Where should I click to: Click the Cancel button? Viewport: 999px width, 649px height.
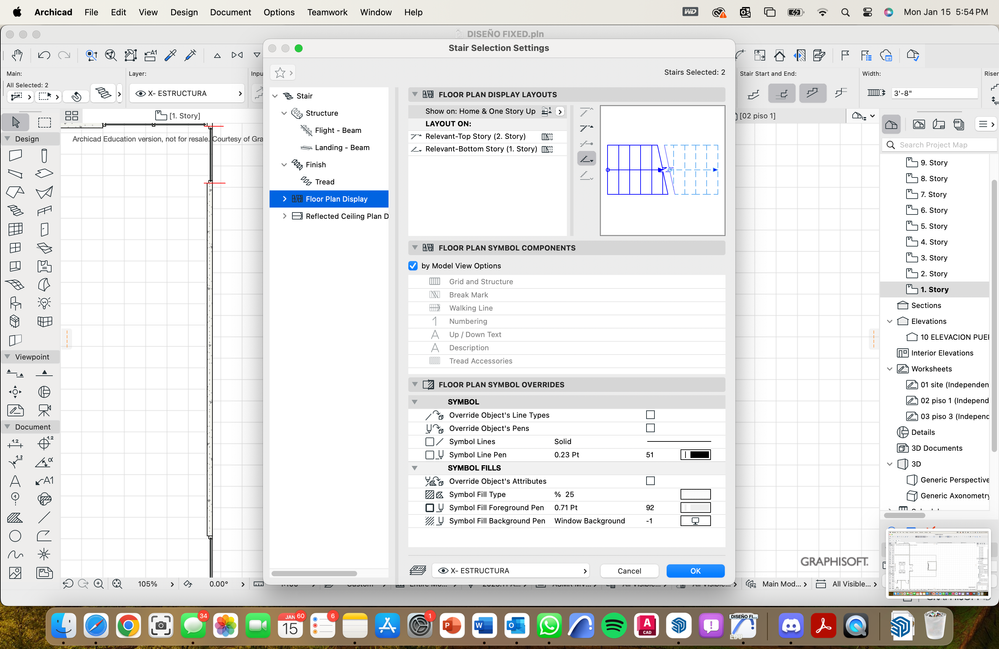[x=629, y=571]
